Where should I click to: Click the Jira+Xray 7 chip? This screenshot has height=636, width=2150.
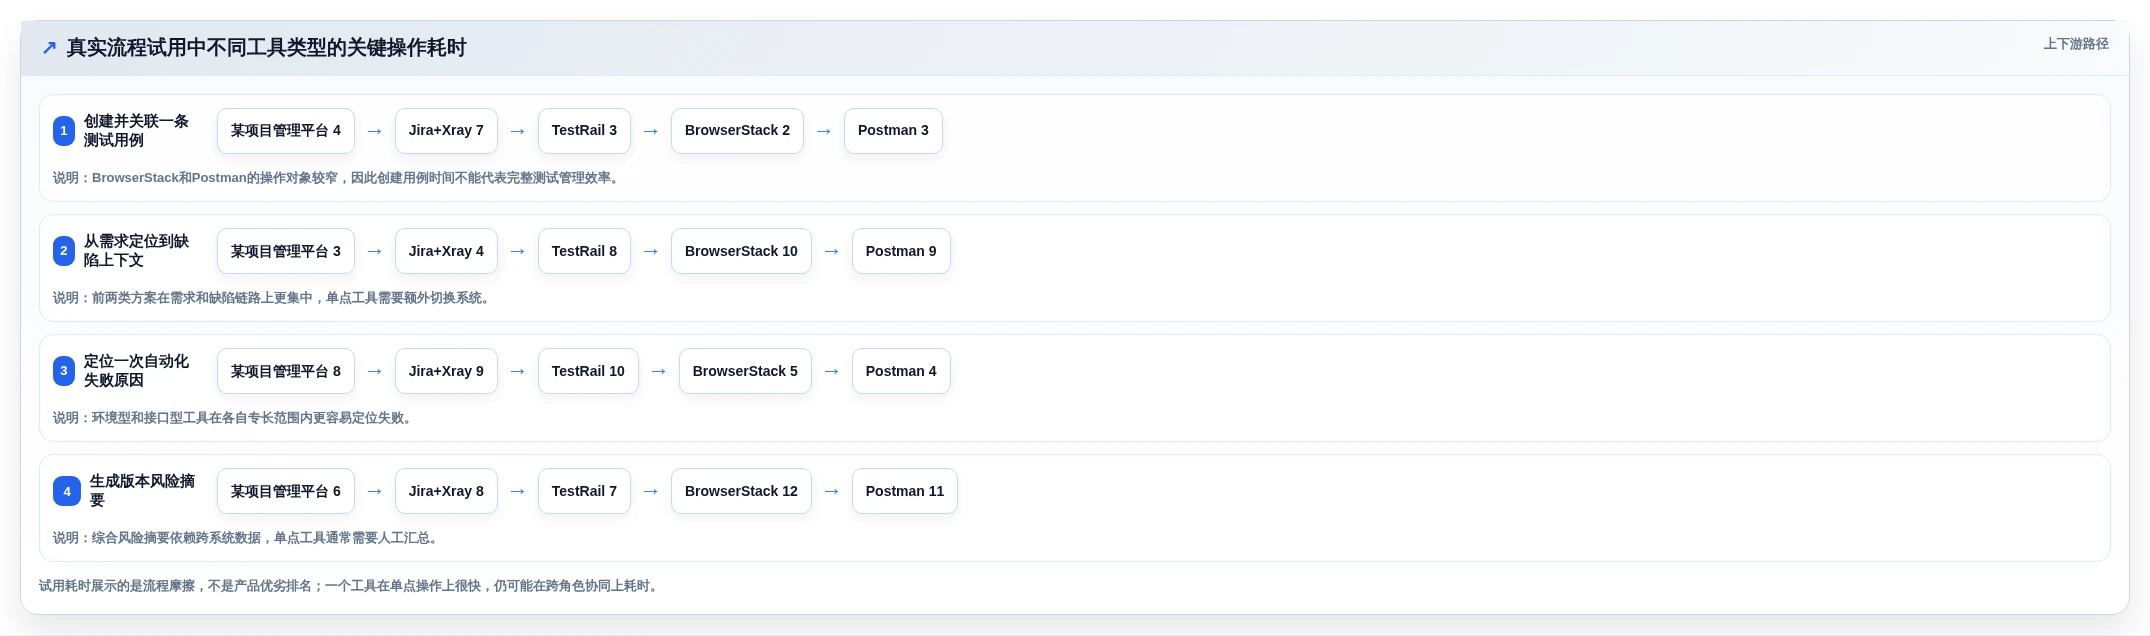click(x=446, y=131)
